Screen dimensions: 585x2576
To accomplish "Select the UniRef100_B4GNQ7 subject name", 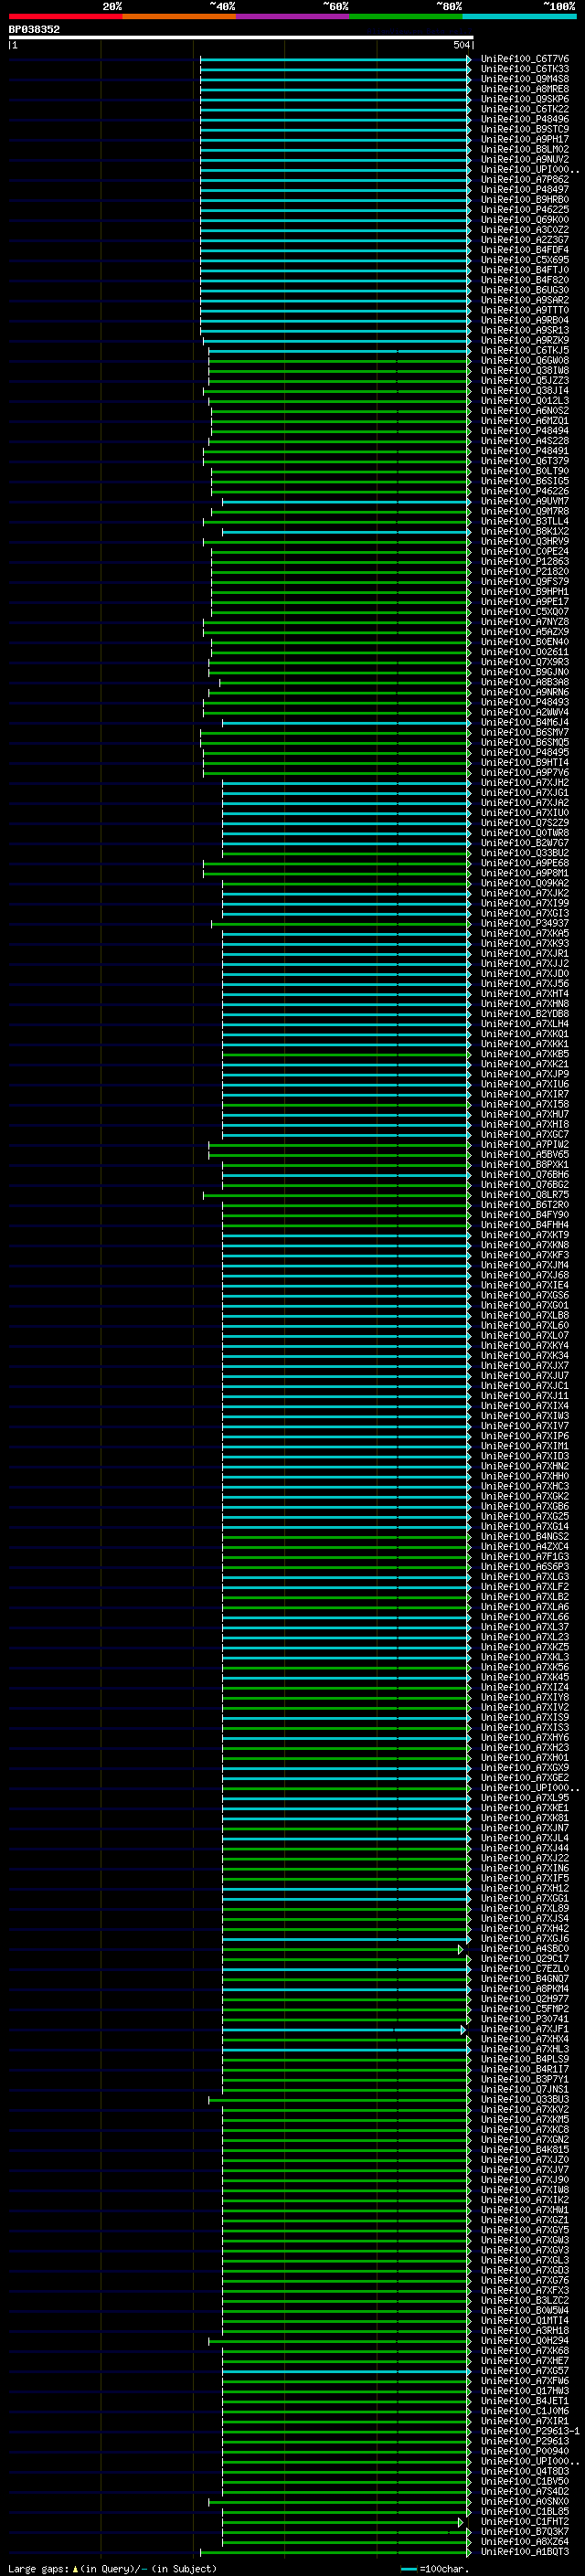I will [524, 1978].
